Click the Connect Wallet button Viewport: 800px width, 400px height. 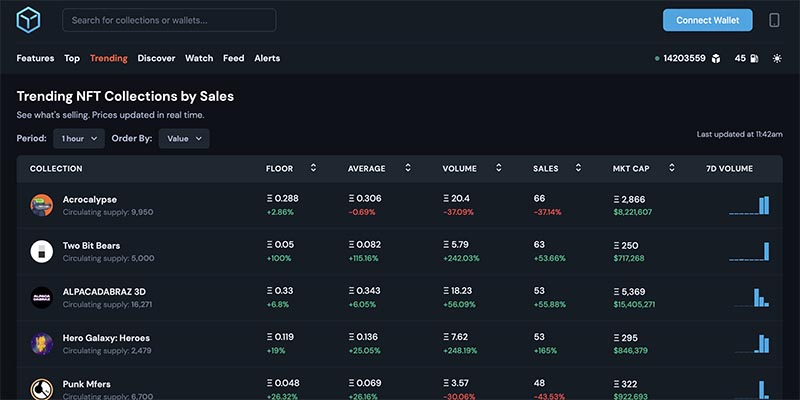708,20
